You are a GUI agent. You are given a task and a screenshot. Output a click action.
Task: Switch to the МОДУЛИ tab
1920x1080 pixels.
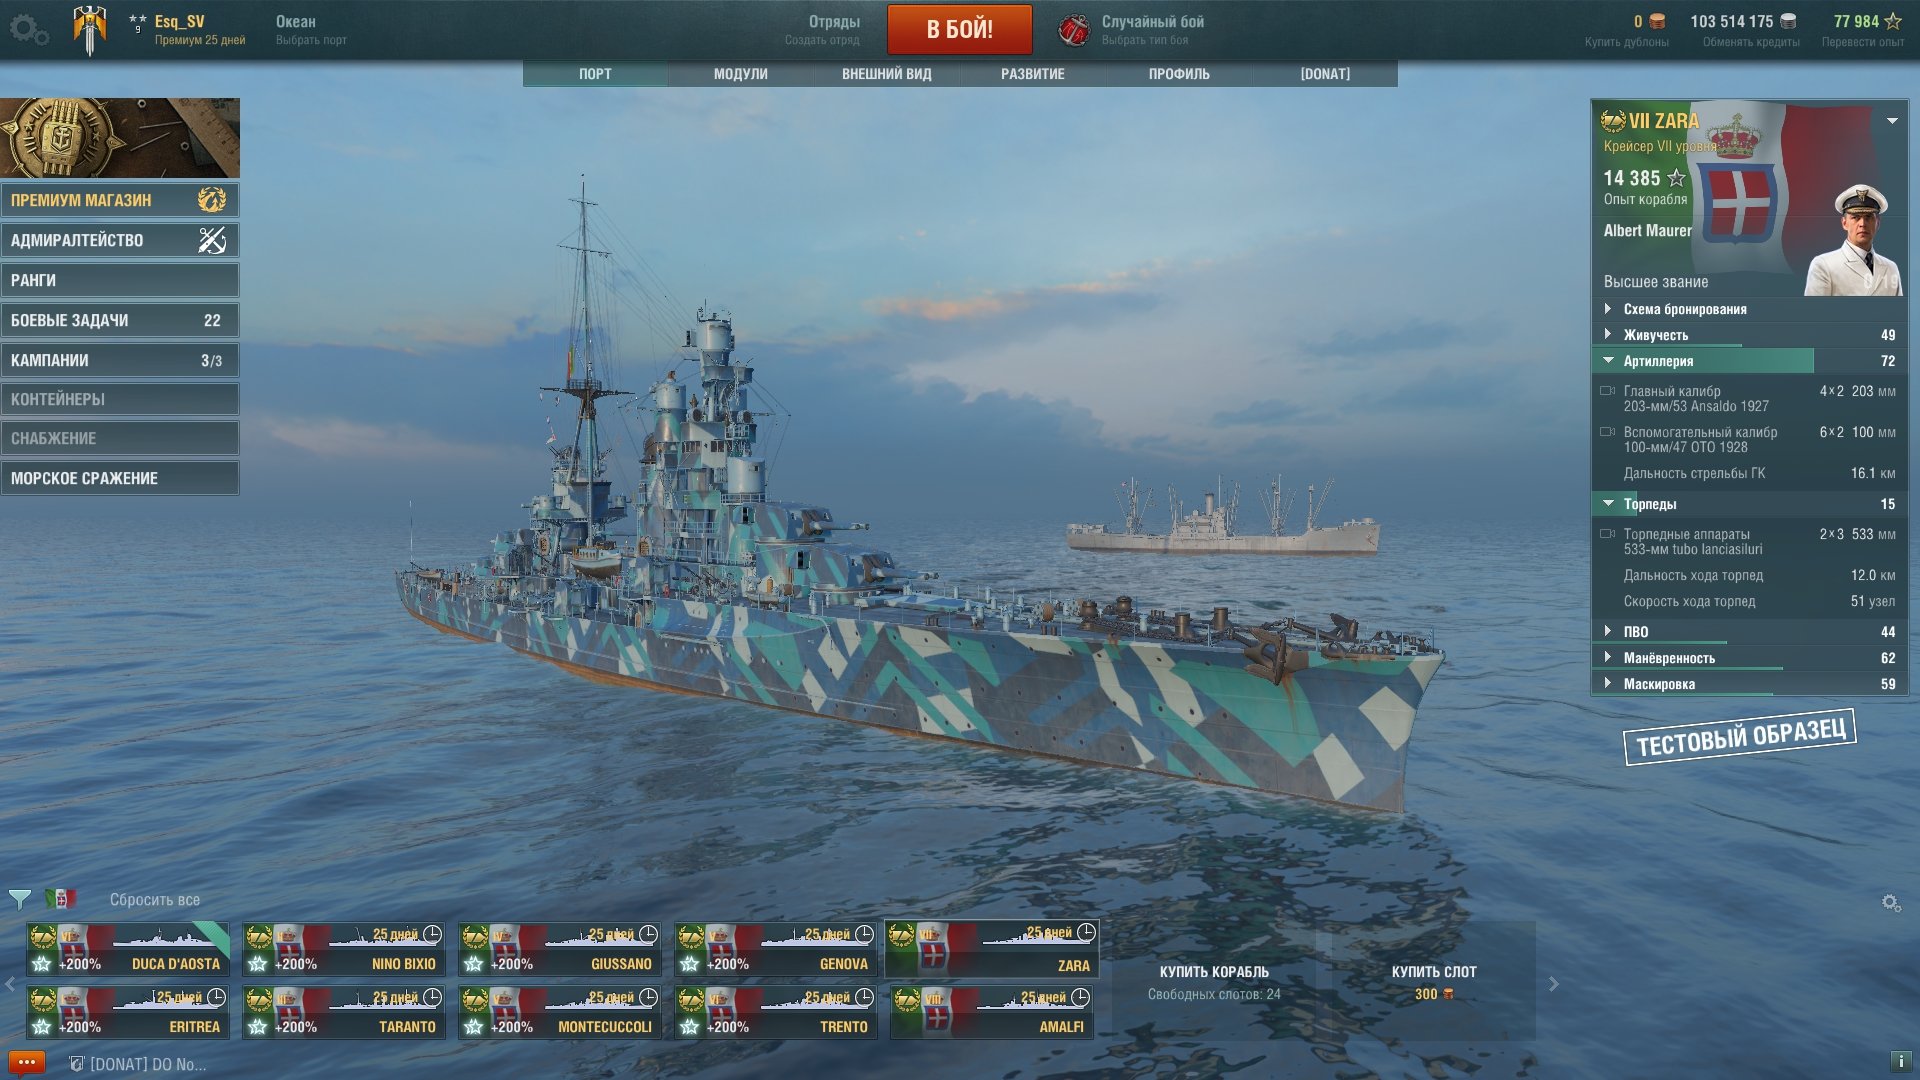pos(741,74)
